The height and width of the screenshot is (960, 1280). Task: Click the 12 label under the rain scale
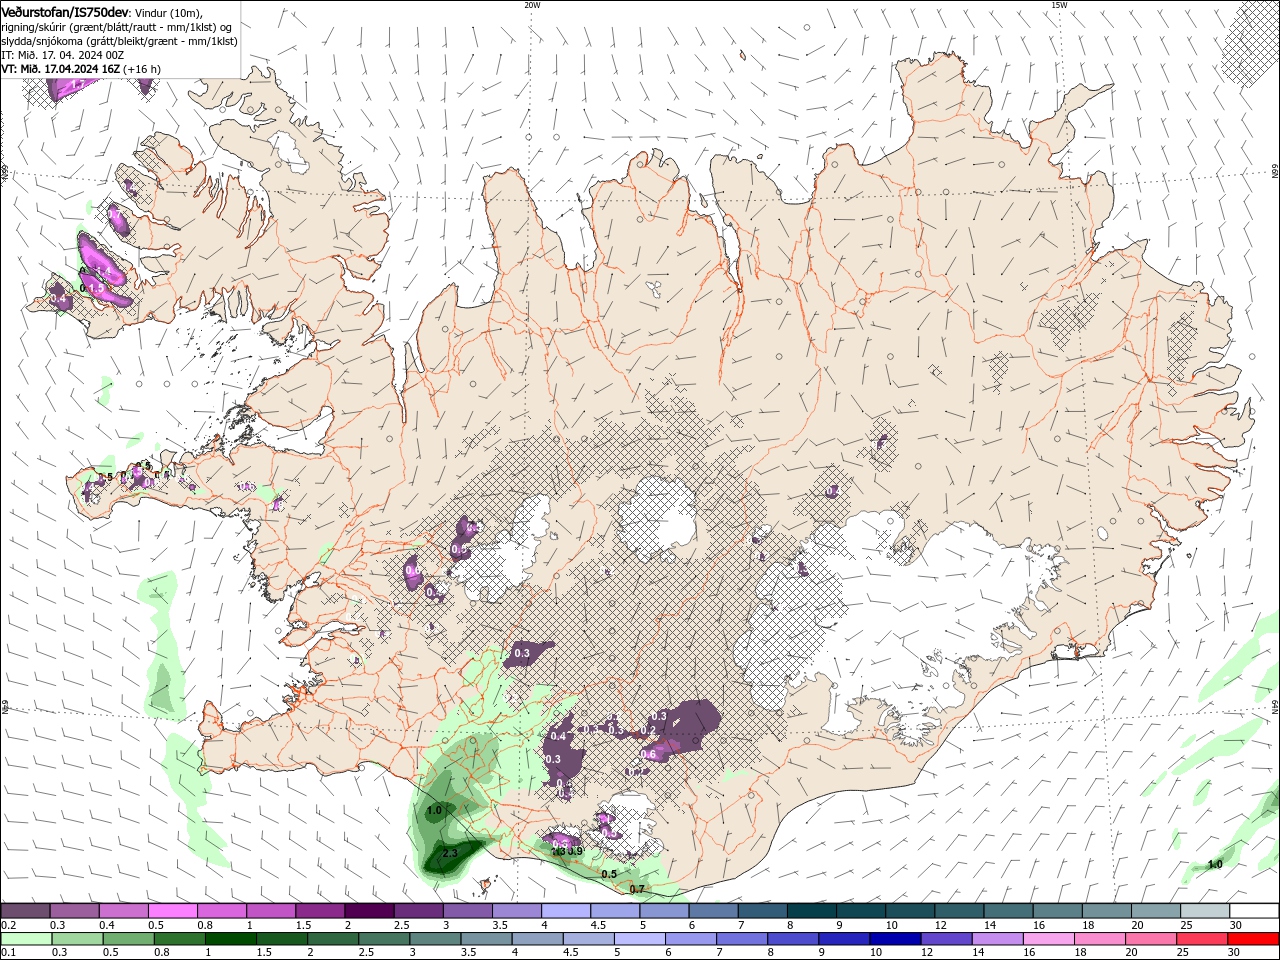click(x=929, y=953)
